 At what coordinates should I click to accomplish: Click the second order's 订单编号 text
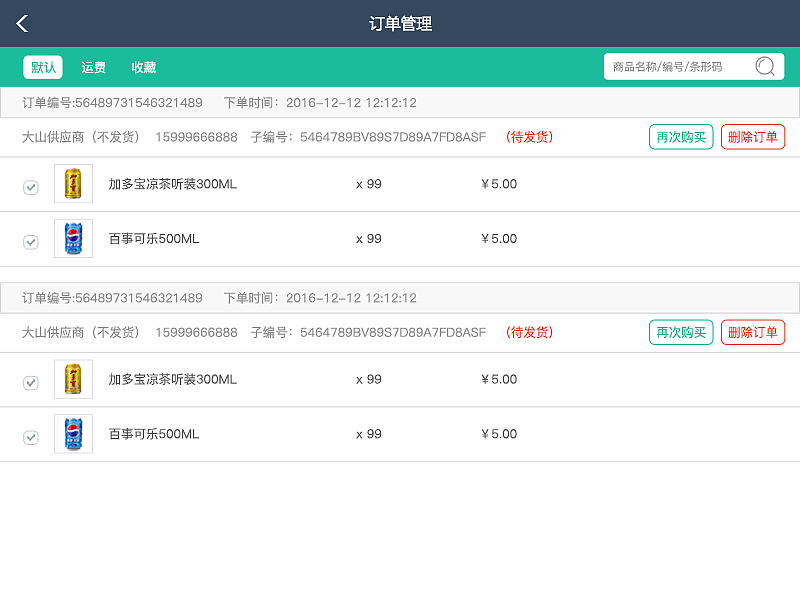coord(112,298)
